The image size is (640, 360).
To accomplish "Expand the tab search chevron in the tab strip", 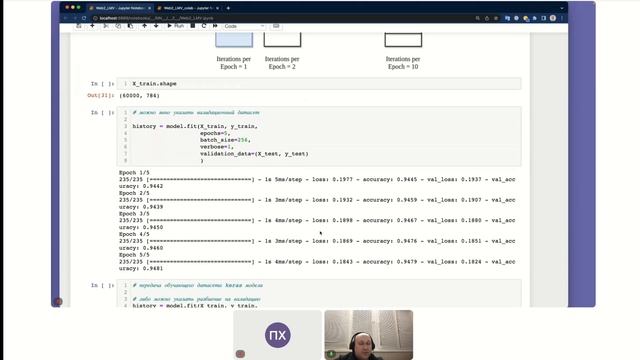I will pyautogui.click(x=562, y=8).
